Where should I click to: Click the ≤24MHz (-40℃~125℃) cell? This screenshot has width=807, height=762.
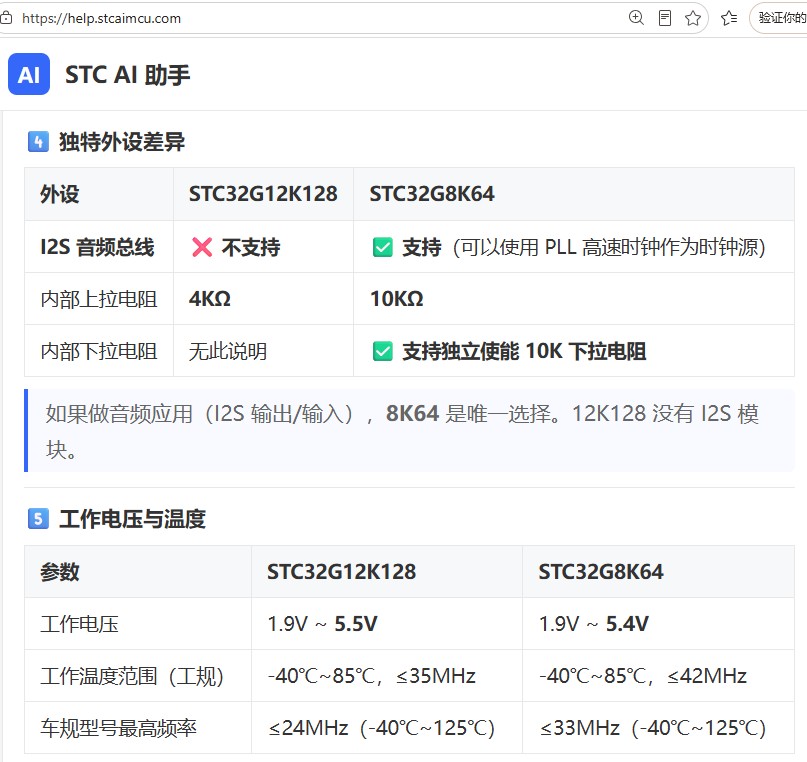coord(381,728)
